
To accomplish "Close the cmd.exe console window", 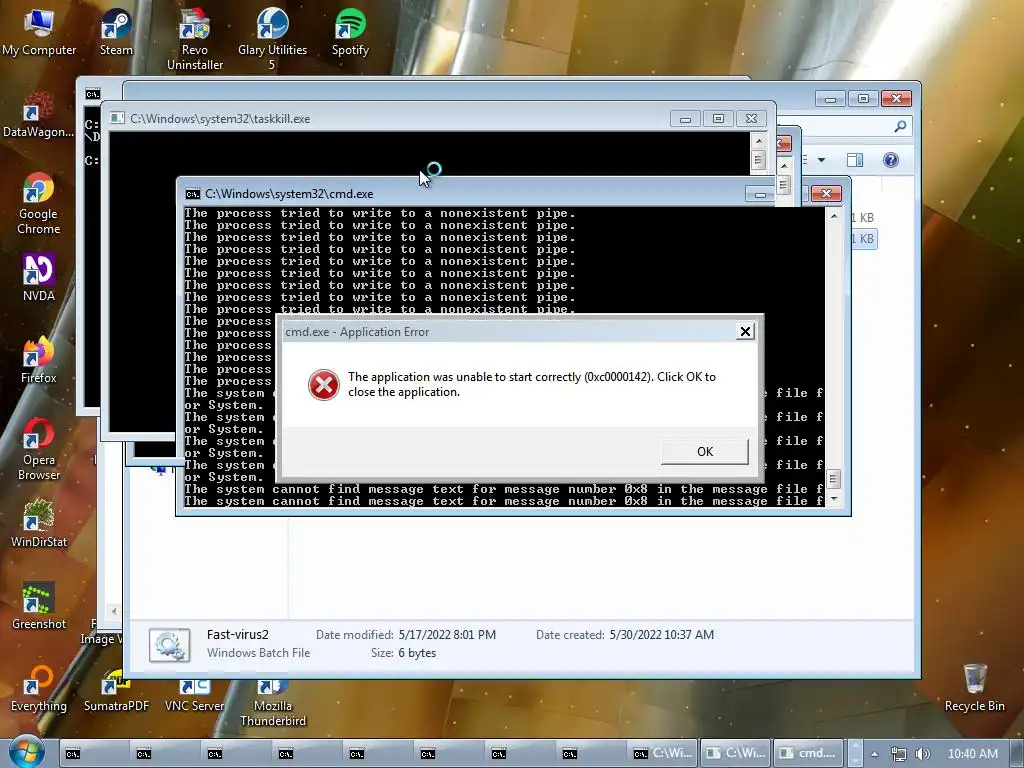I will point(826,193).
